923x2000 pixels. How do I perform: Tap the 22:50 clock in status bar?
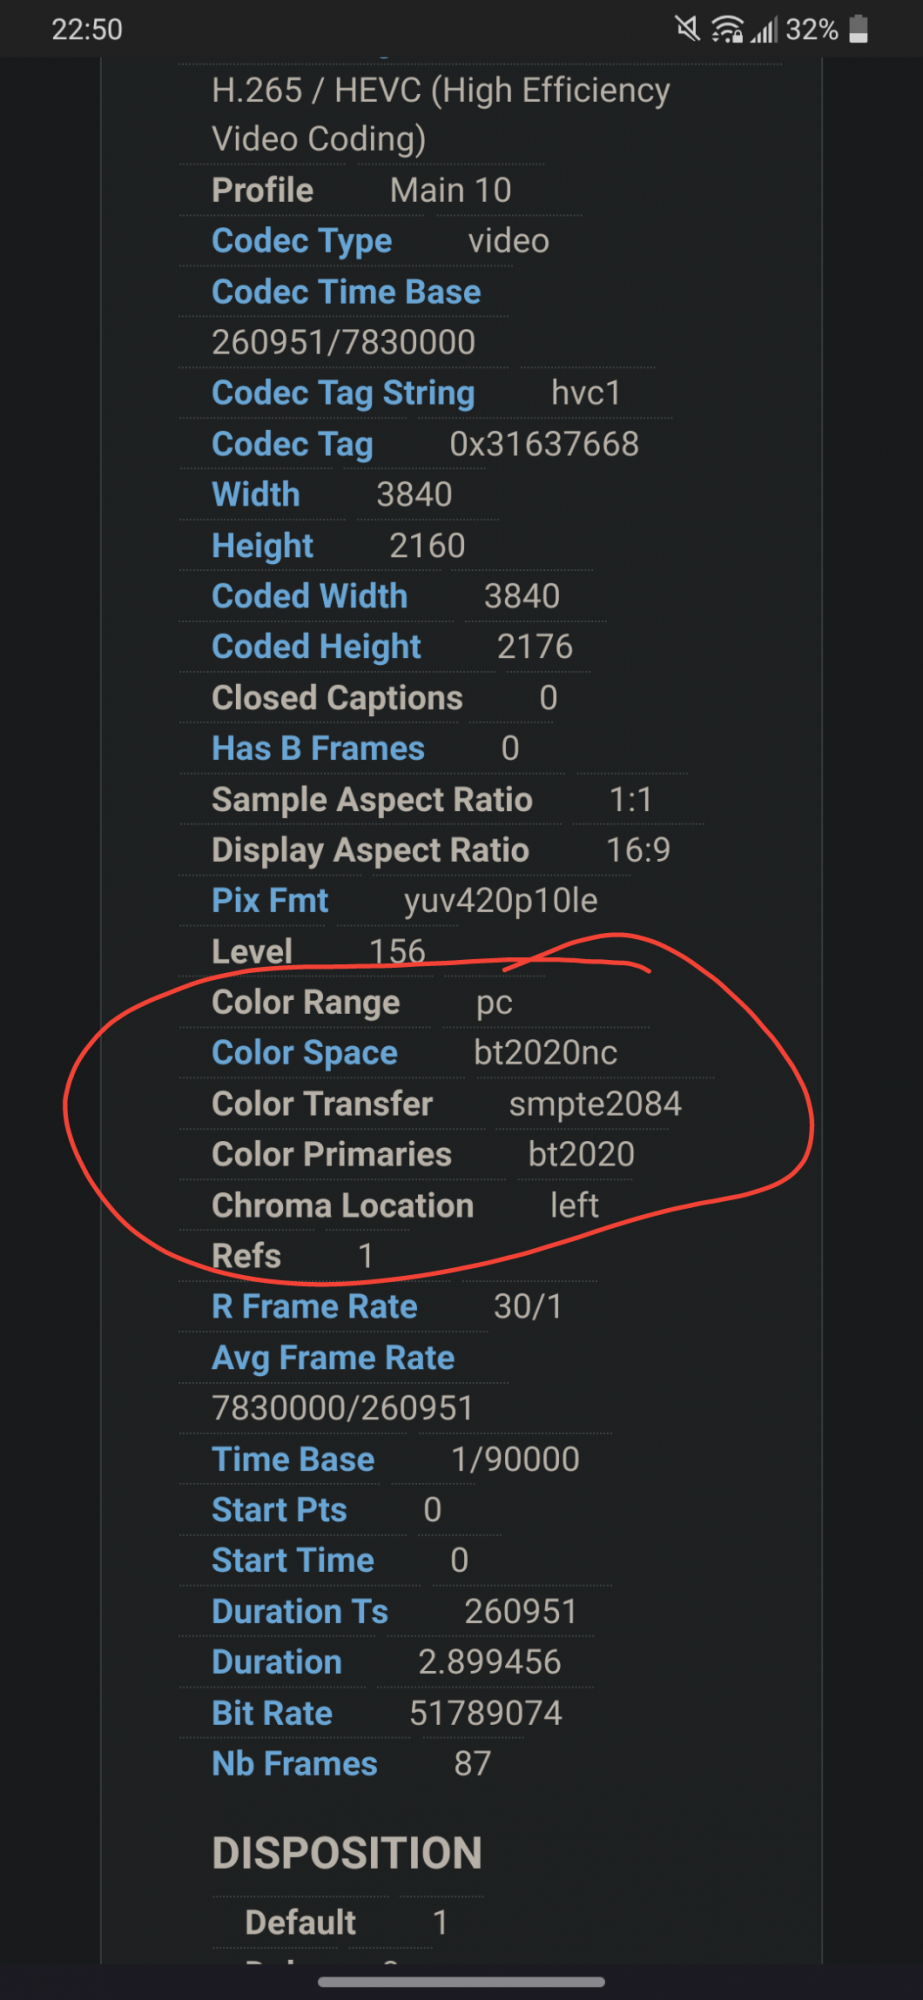(x=87, y=30)
